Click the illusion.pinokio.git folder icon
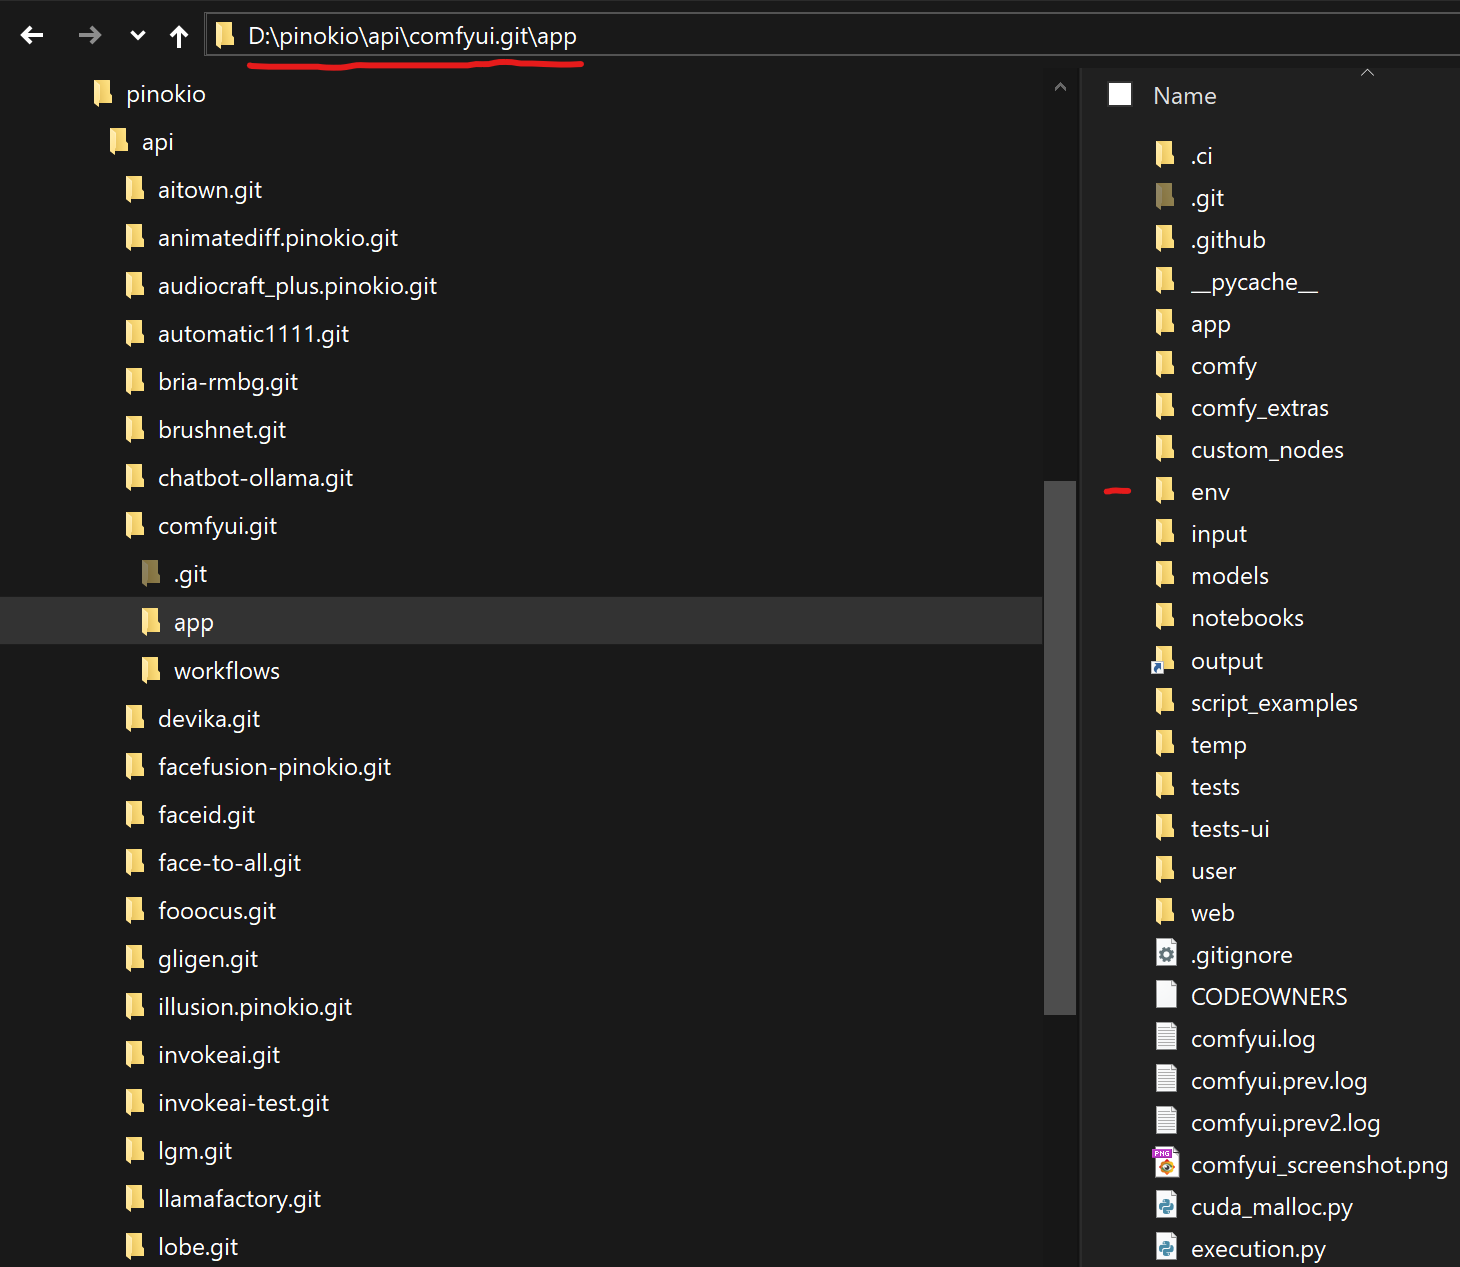This screenshot has height=1267, width=1460. pos(135,1007)
